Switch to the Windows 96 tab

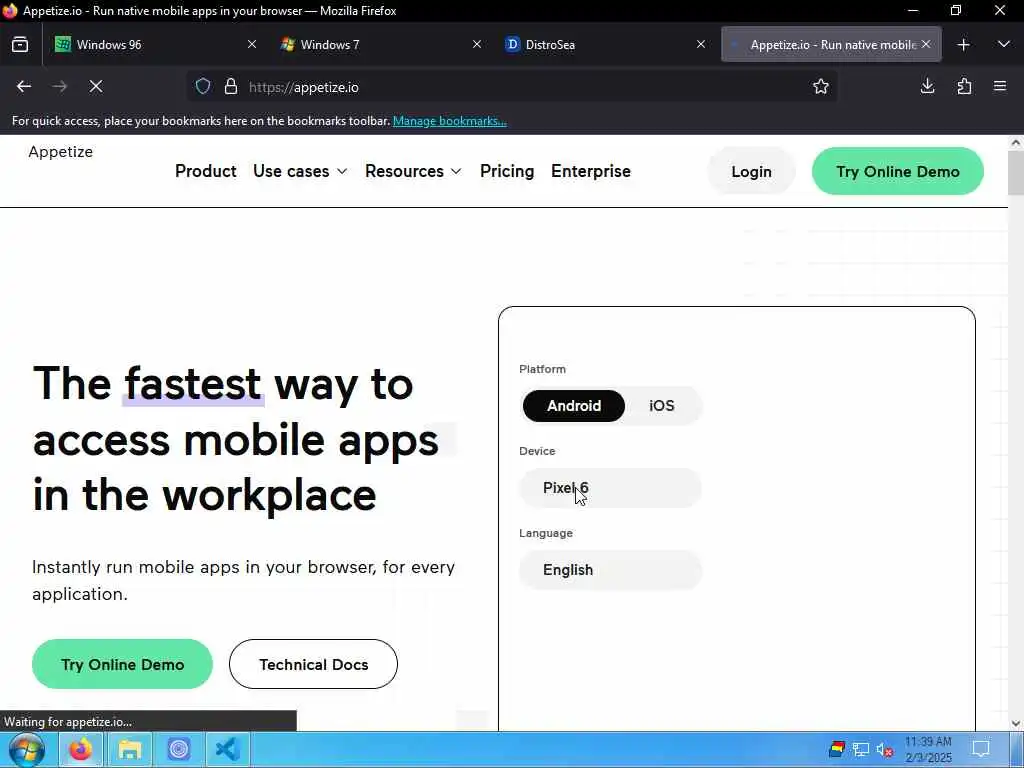(x=155, y=44)
